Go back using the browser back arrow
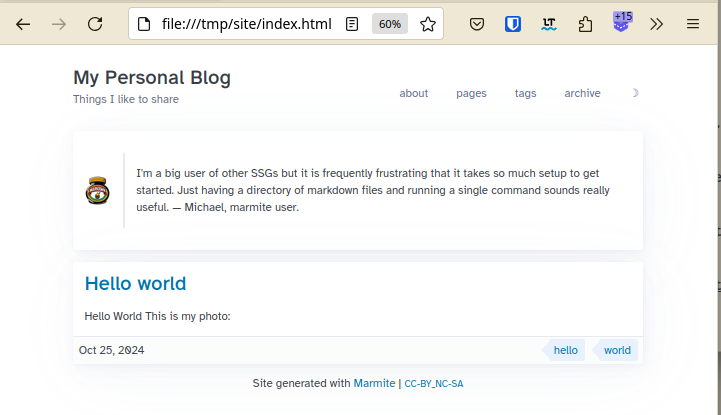Image resolution: width=721 pixels, height=415 pixels. (x=23, y=24)
